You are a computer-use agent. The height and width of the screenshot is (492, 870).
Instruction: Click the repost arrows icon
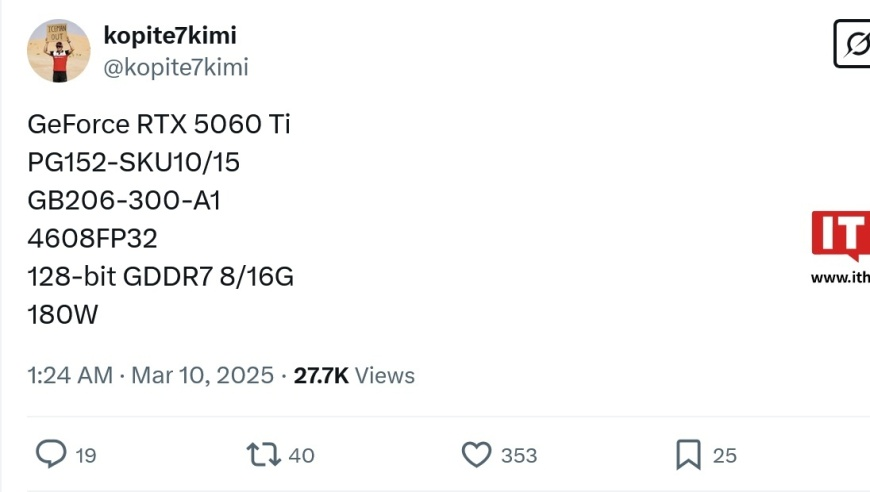point(264,454)
